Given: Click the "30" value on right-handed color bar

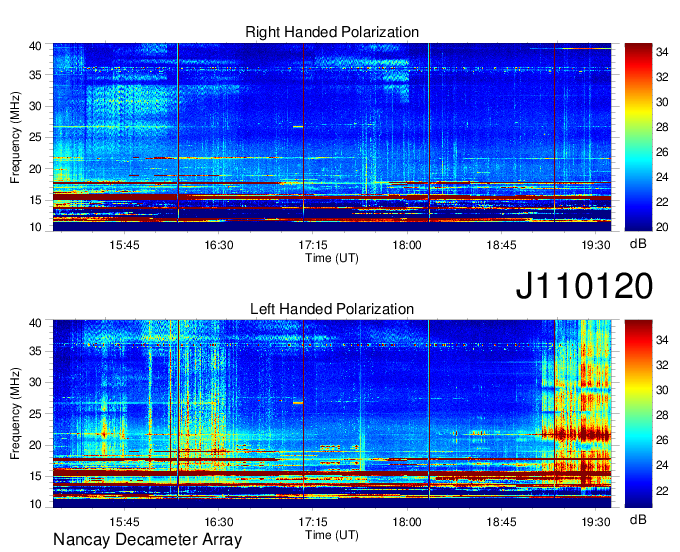Looking at the screenshot, I should (662, 102).
